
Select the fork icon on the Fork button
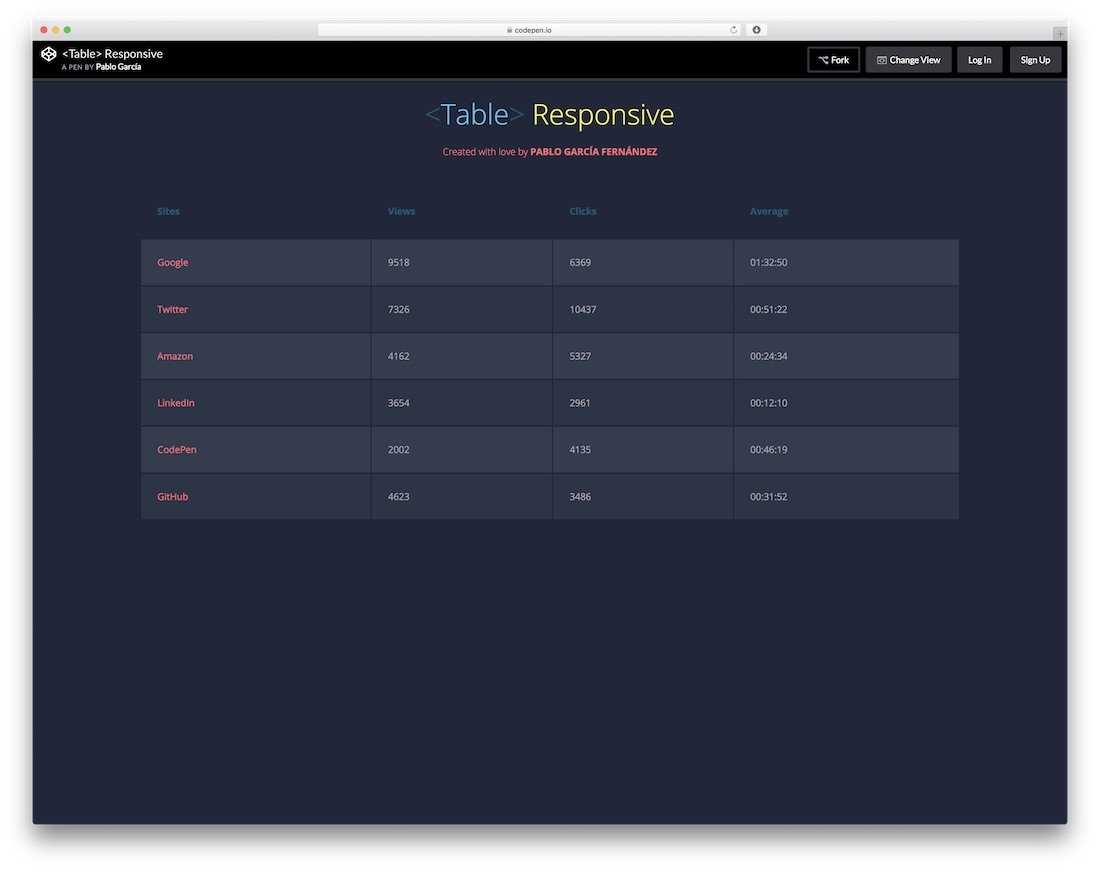821,58
